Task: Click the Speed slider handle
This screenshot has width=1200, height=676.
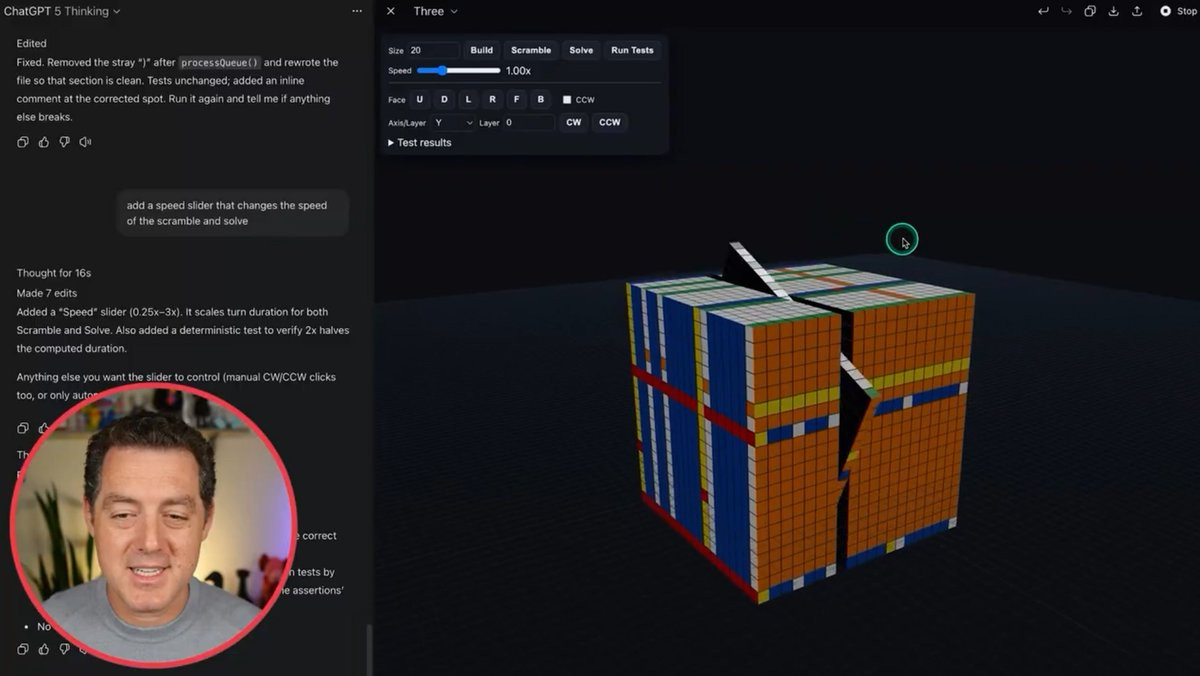Action: [441, 71]
